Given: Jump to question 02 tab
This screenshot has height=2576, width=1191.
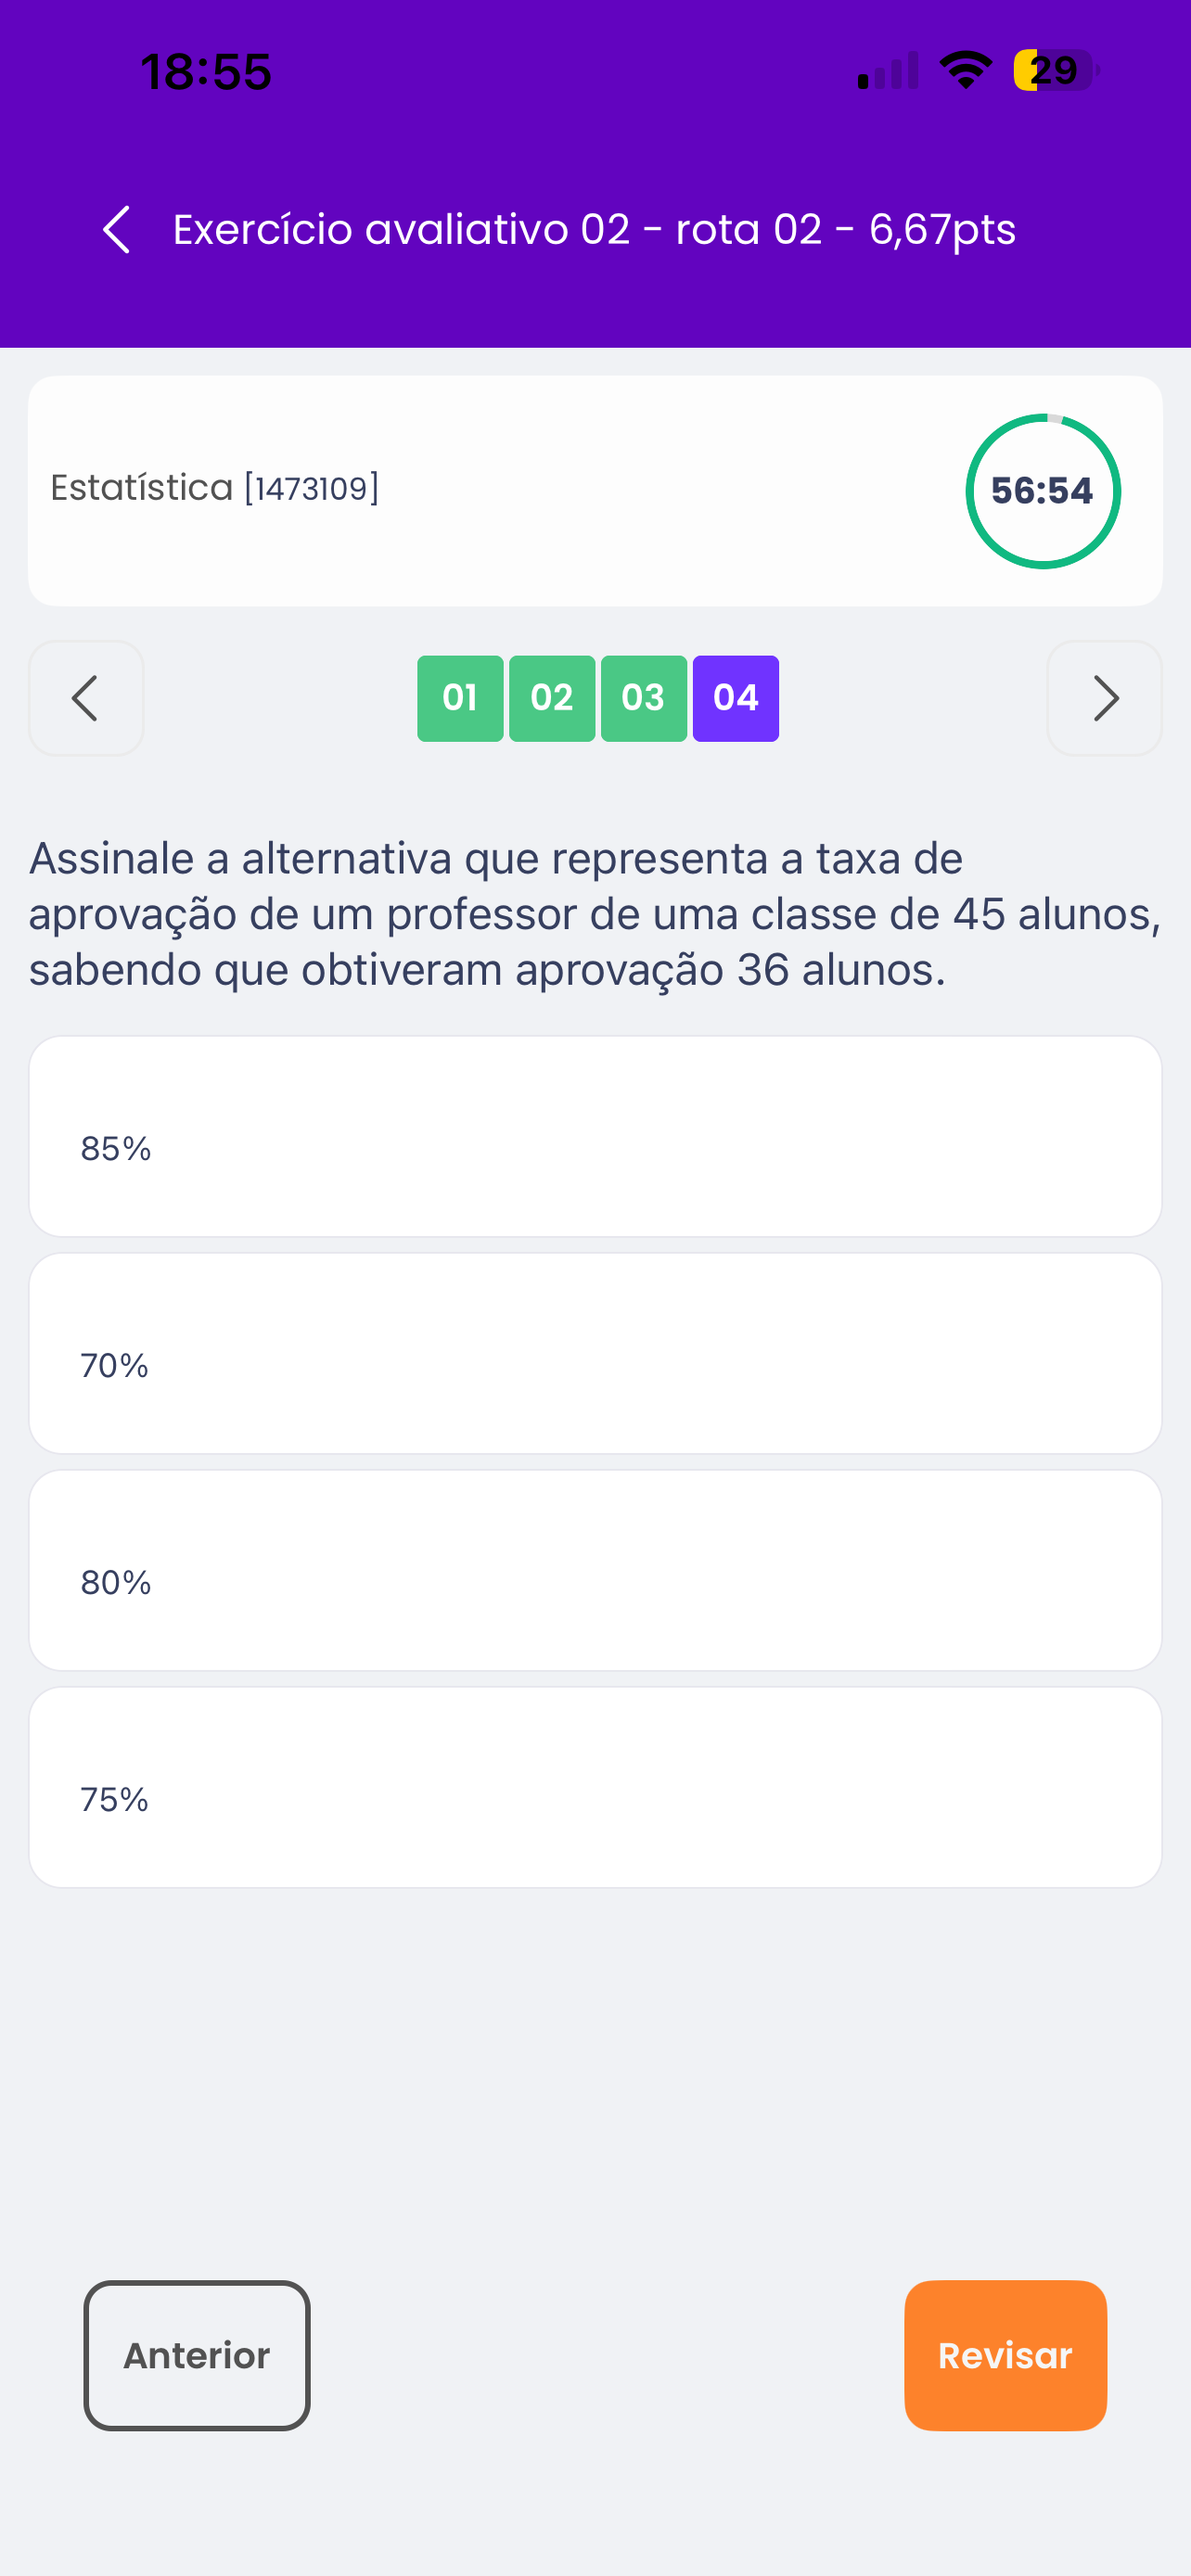Looking at the screenshot, I should (x=552, y=699).
